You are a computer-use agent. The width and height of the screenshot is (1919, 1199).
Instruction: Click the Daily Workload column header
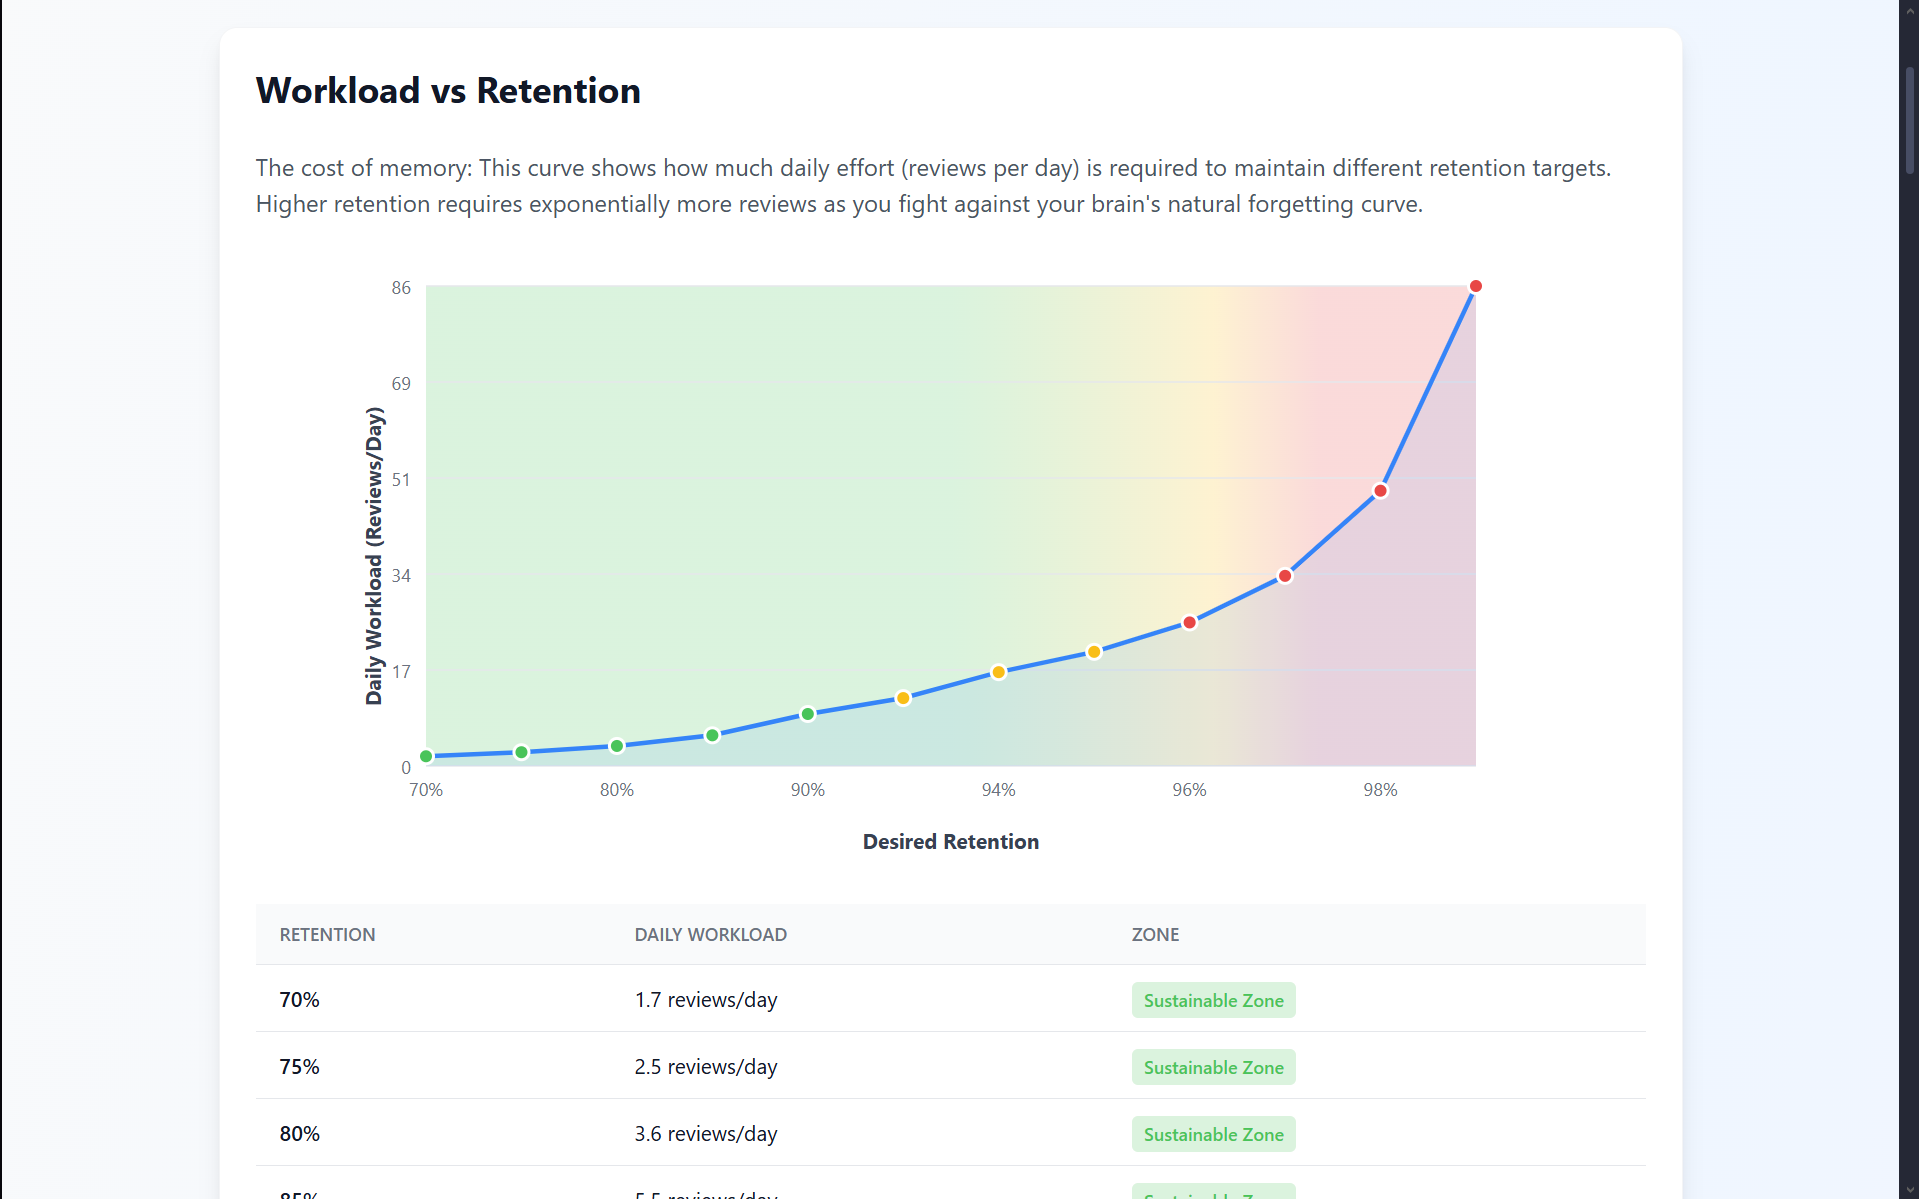[x=710, y=935]
